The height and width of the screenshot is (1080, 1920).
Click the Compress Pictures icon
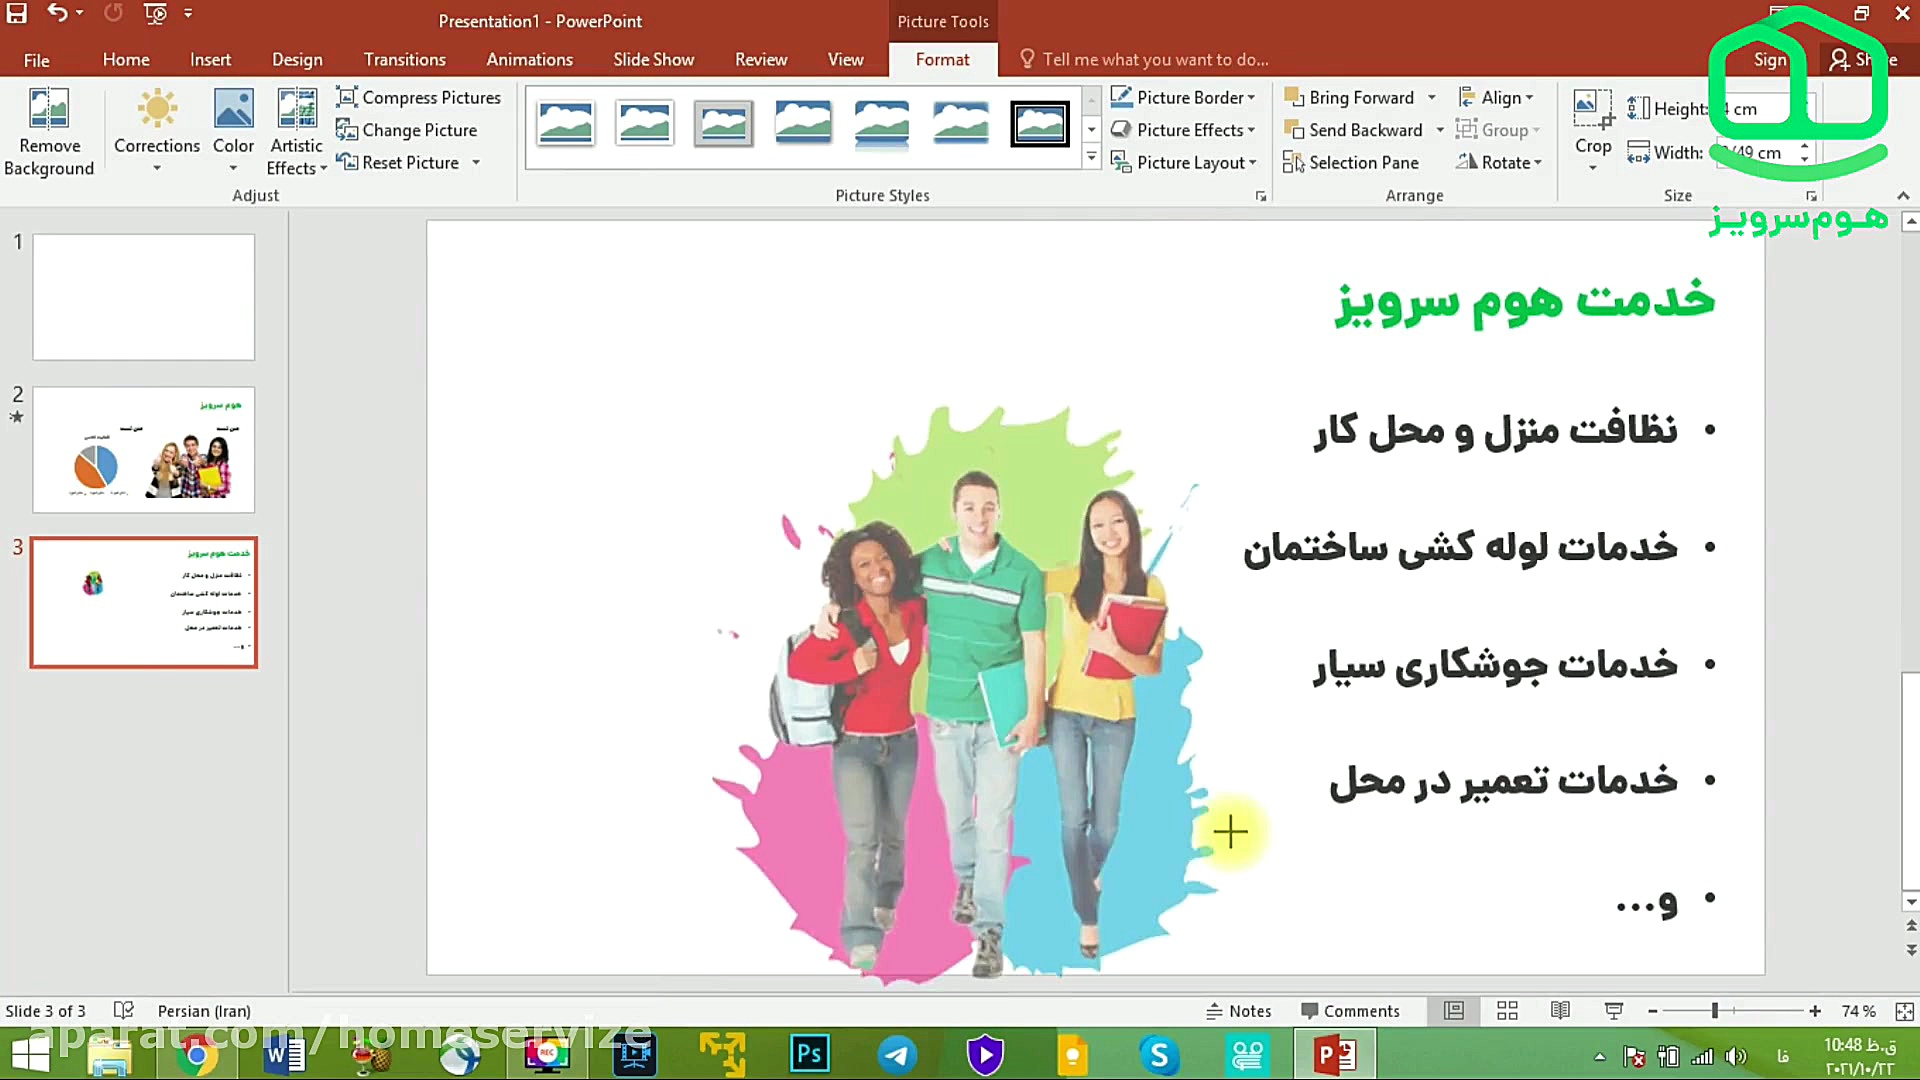pyautogui.click(x=346, y=97)
